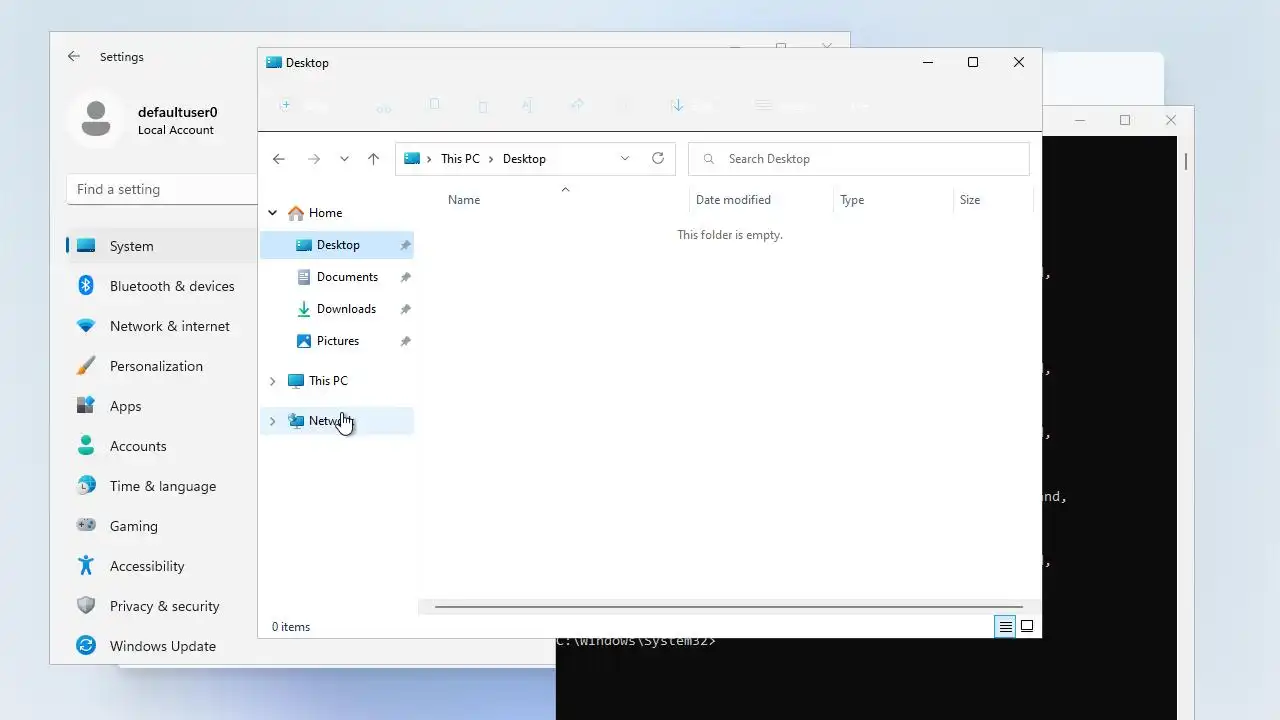Maximize the File Explorer window

click(973, 62)
